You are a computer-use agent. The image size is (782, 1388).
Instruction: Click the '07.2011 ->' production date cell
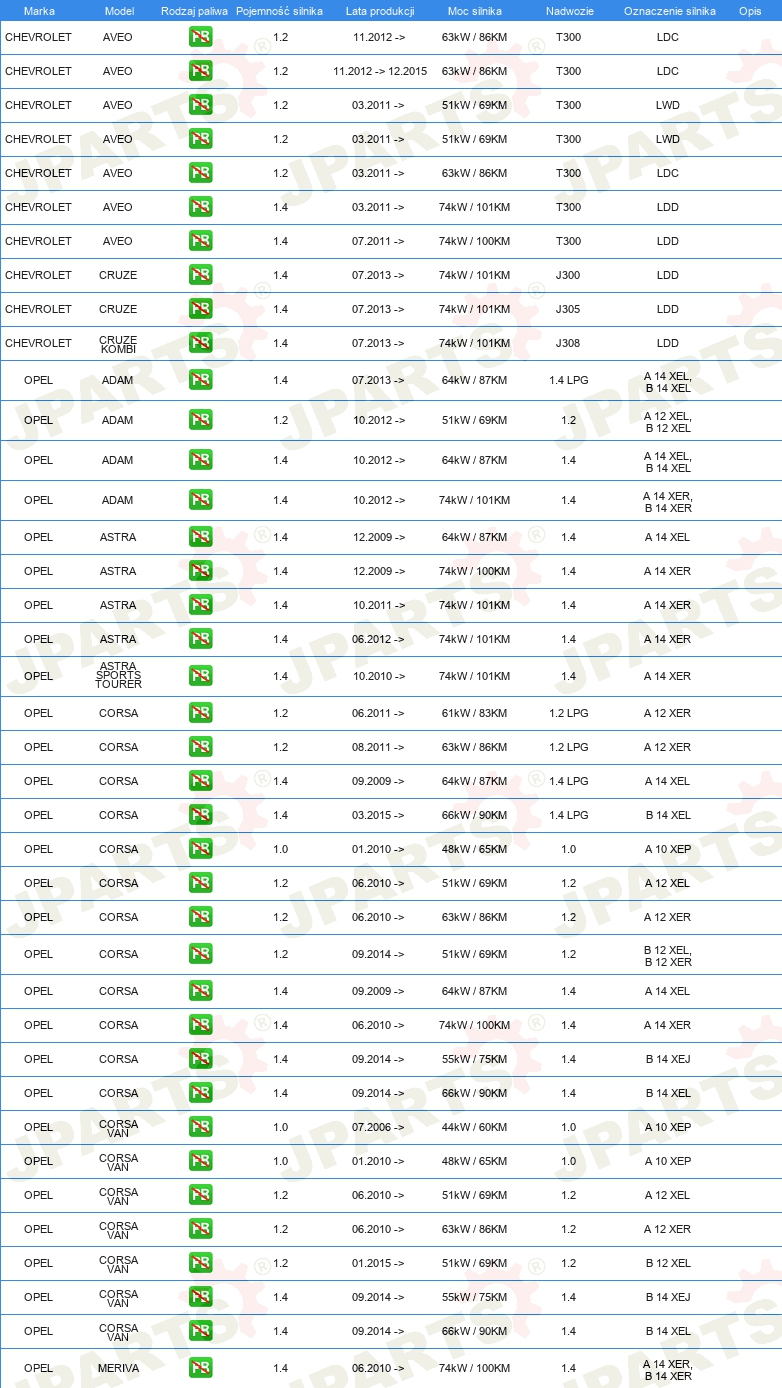coord(378,241)
